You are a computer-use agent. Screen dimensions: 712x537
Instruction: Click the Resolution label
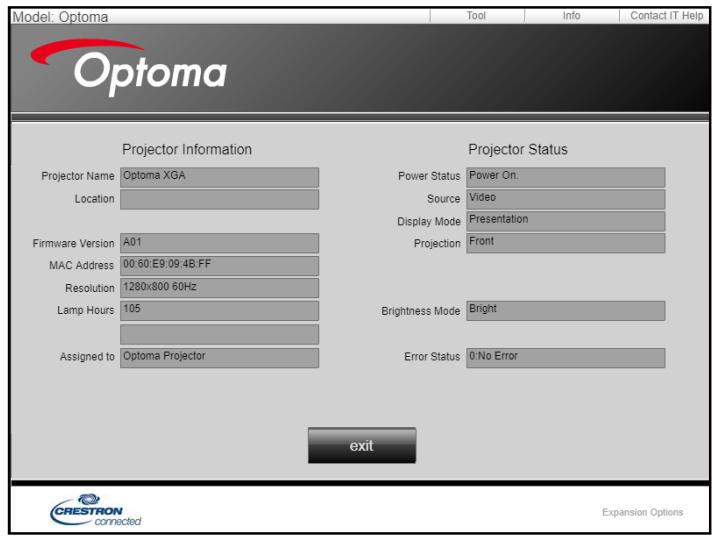click(x=90, y=288)
